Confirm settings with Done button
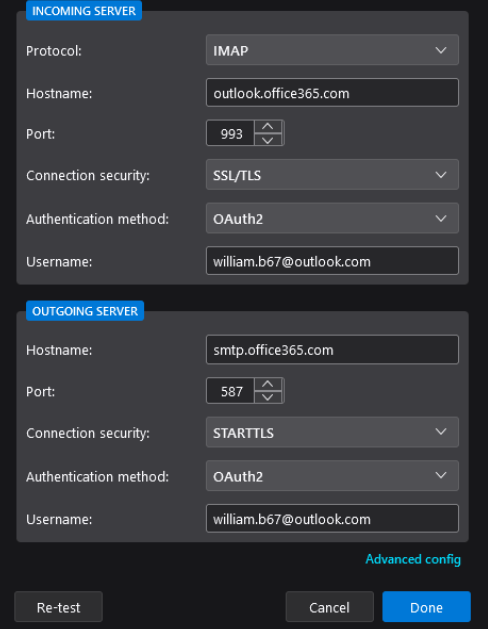 click(x=426, y=607)
